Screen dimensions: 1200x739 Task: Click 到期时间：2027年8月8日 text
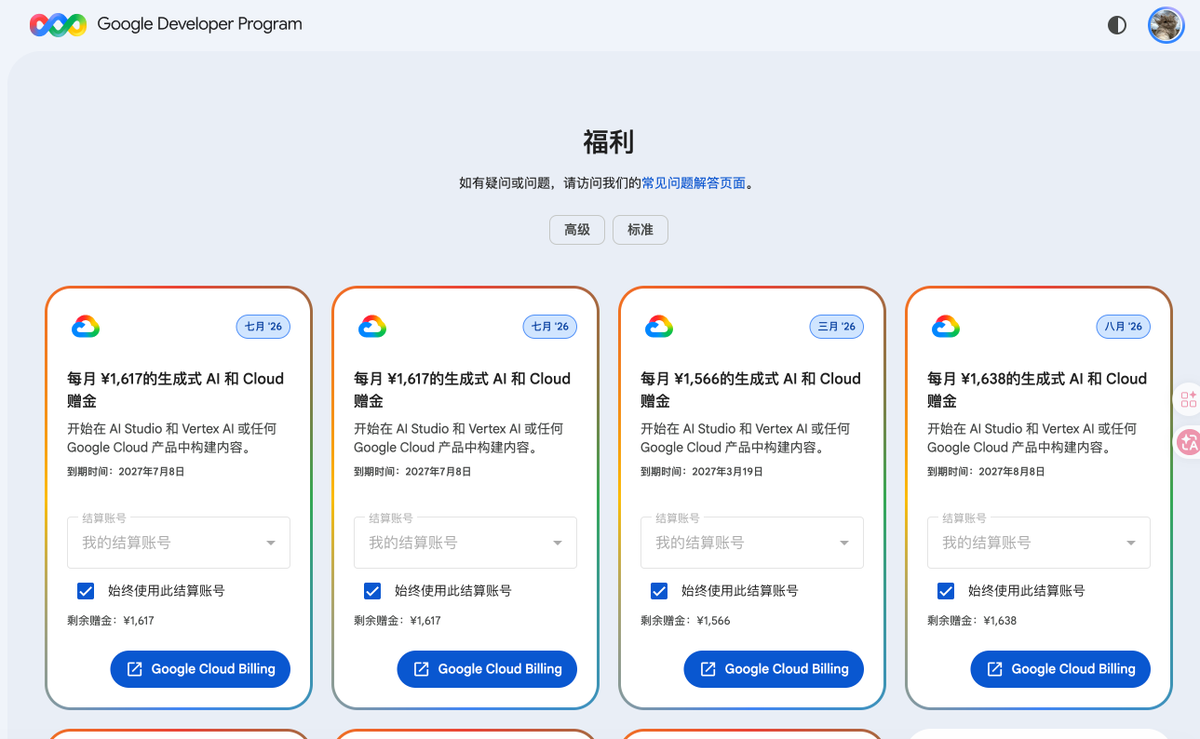point(986,471)
